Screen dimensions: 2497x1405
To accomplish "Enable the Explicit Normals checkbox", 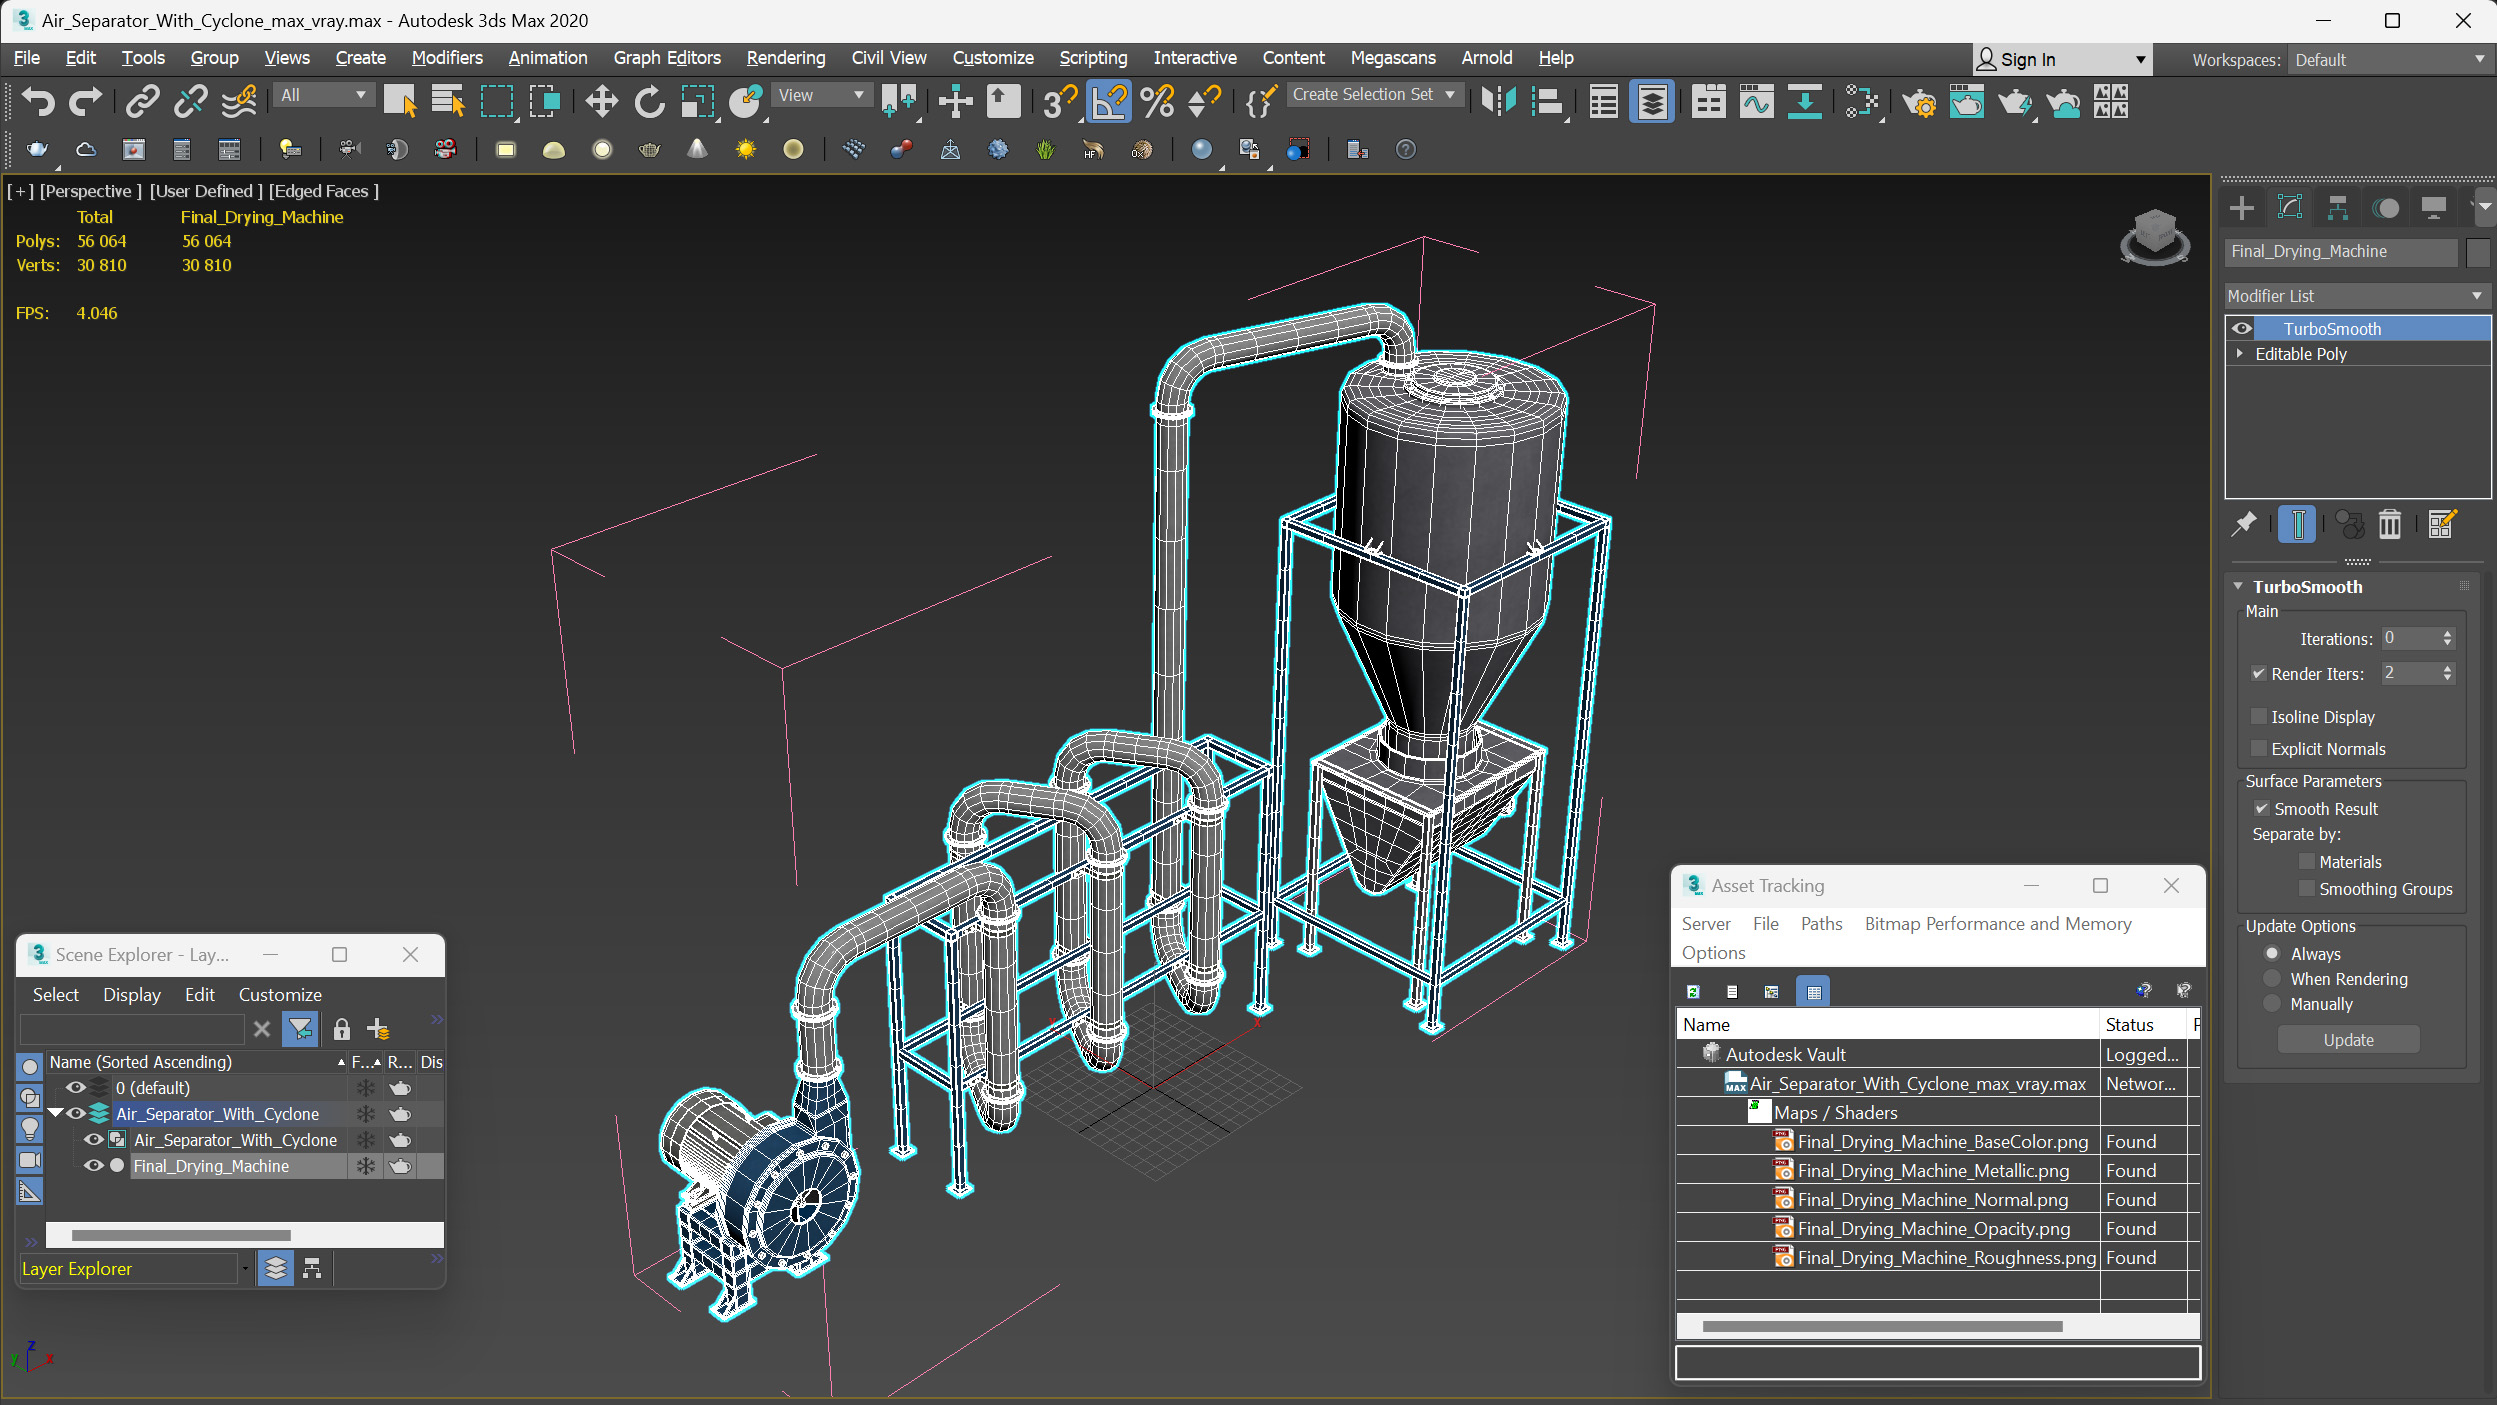I will click(x=2258, y=749).
